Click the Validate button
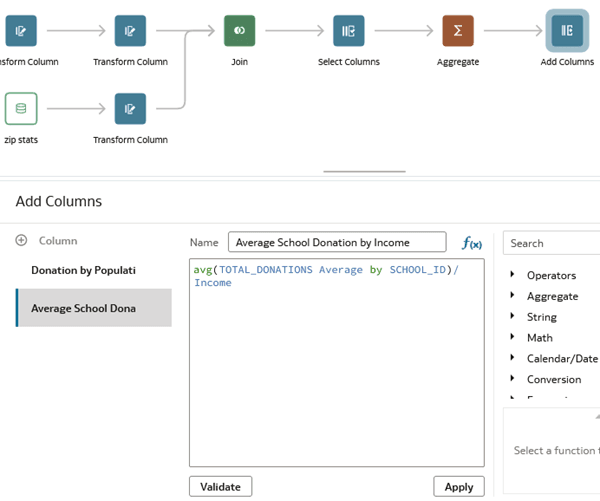600x501 pixels. tap(220, 486)
